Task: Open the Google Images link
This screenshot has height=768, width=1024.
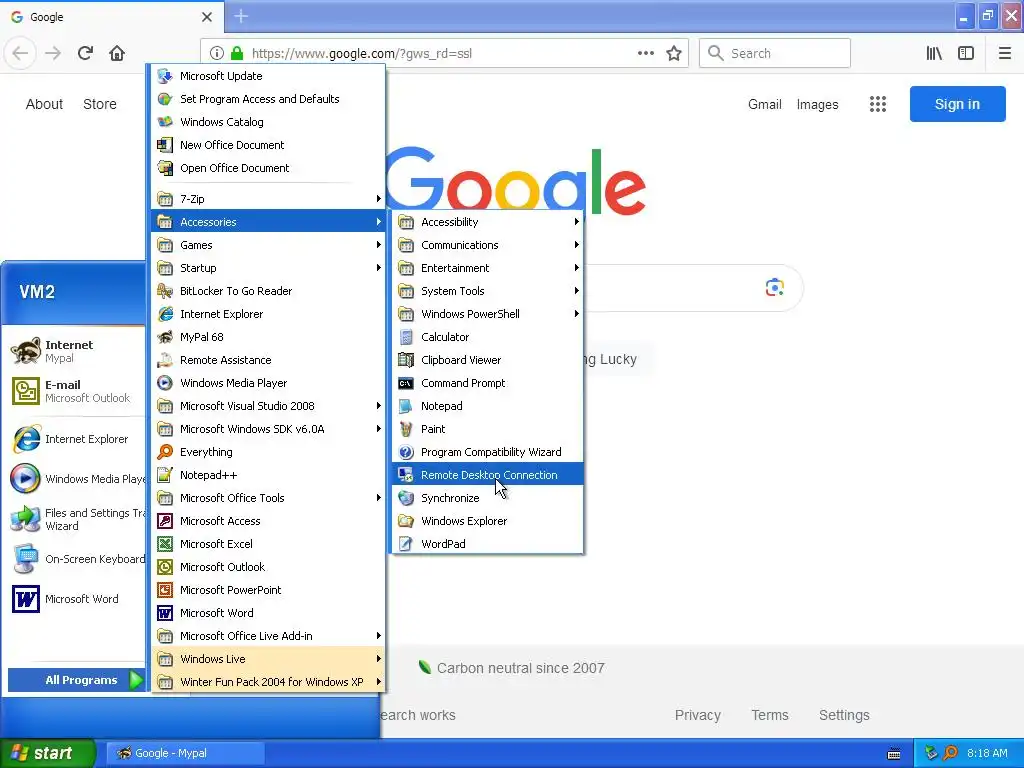Action: (817, 104)
